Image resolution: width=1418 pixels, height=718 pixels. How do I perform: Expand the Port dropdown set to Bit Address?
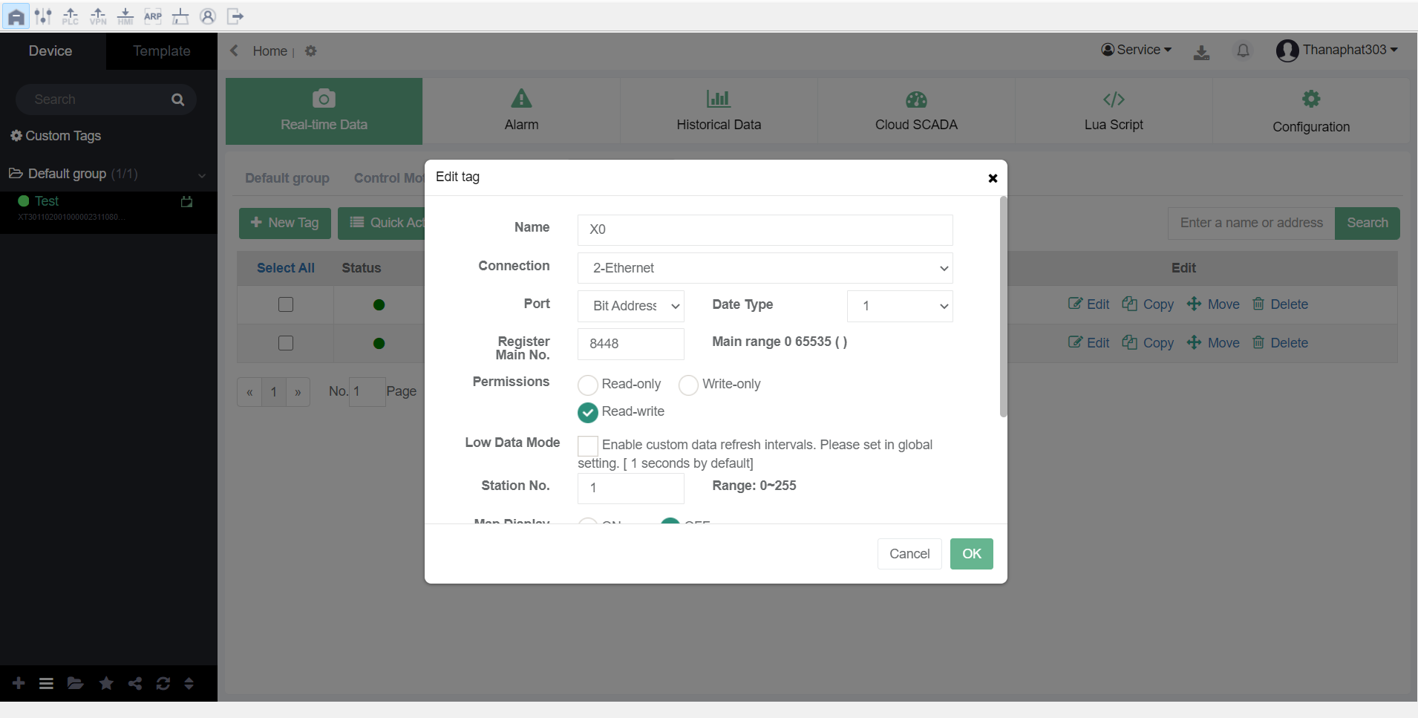[x=631, y=306]
